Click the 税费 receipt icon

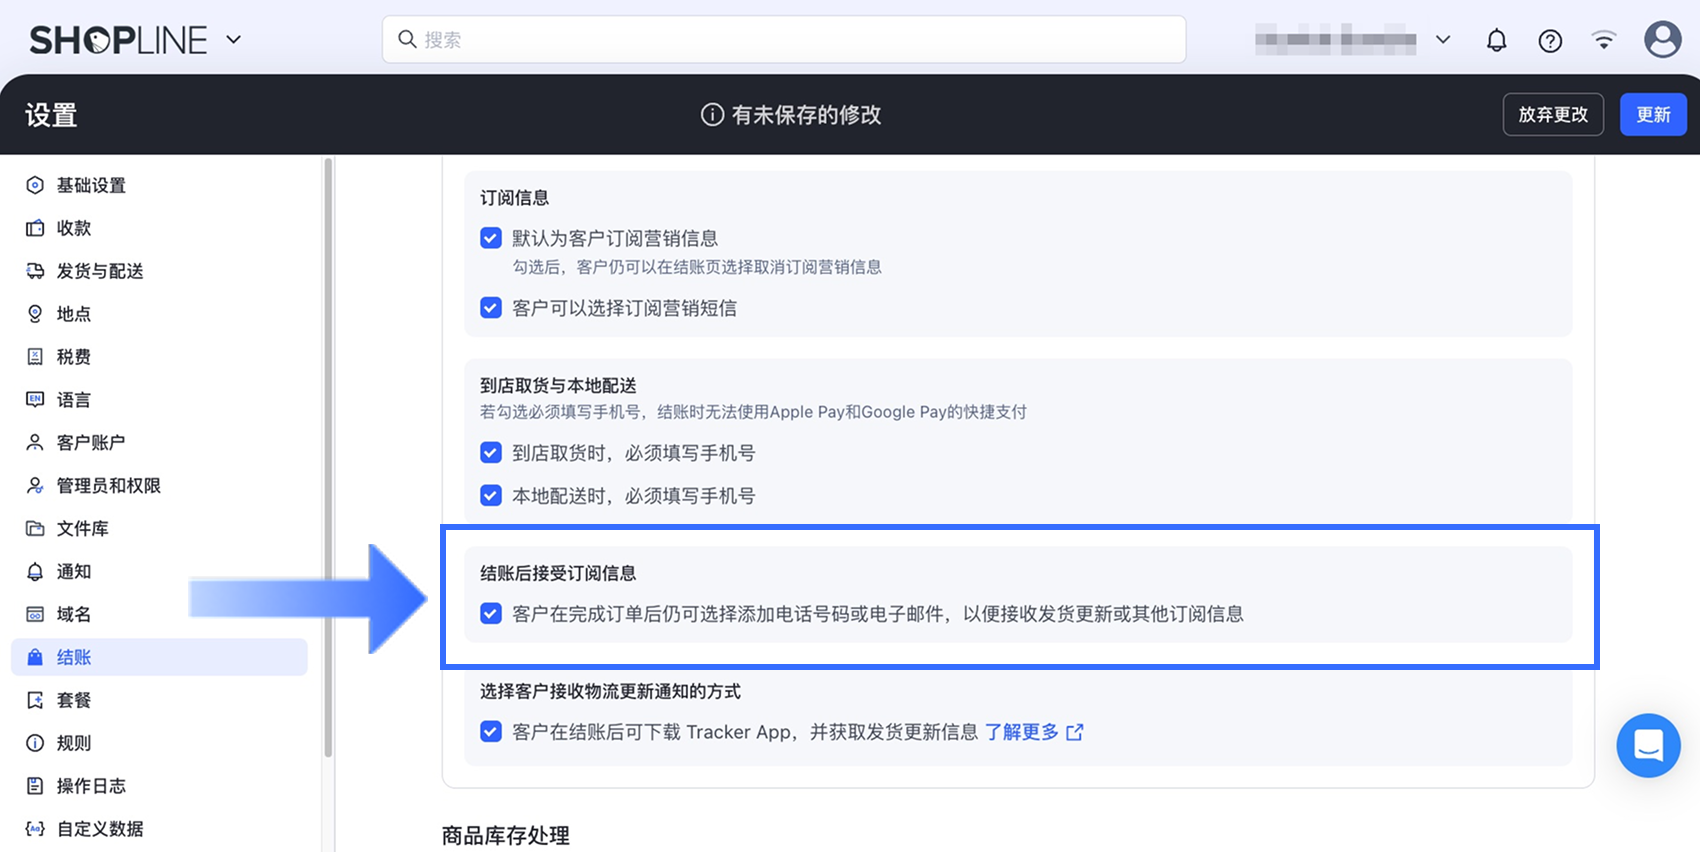click(35, 357)
